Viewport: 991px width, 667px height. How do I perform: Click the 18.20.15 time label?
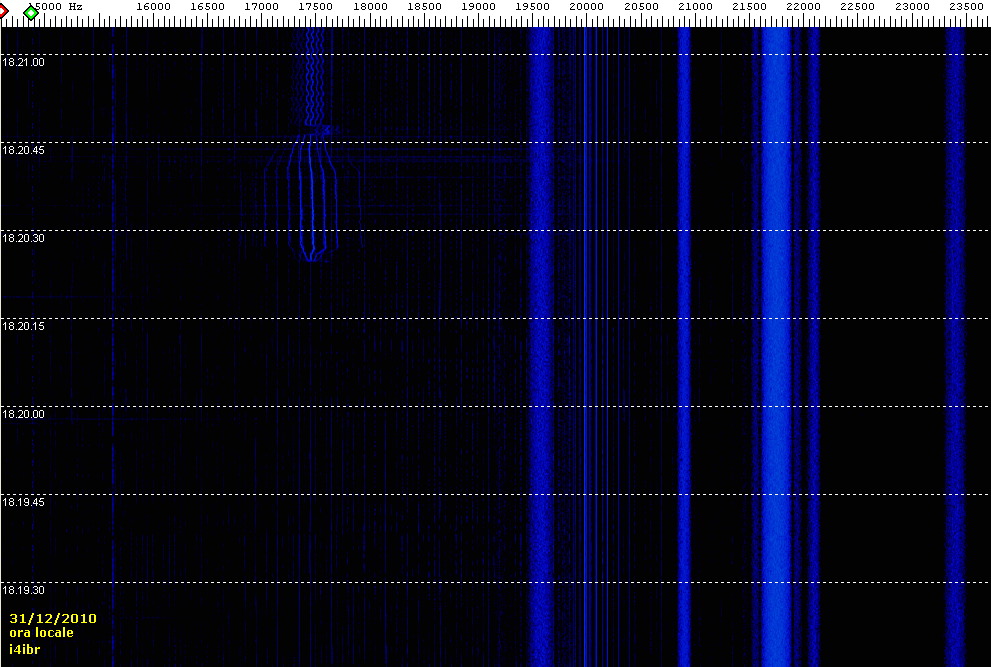click(x=23, y=326)
